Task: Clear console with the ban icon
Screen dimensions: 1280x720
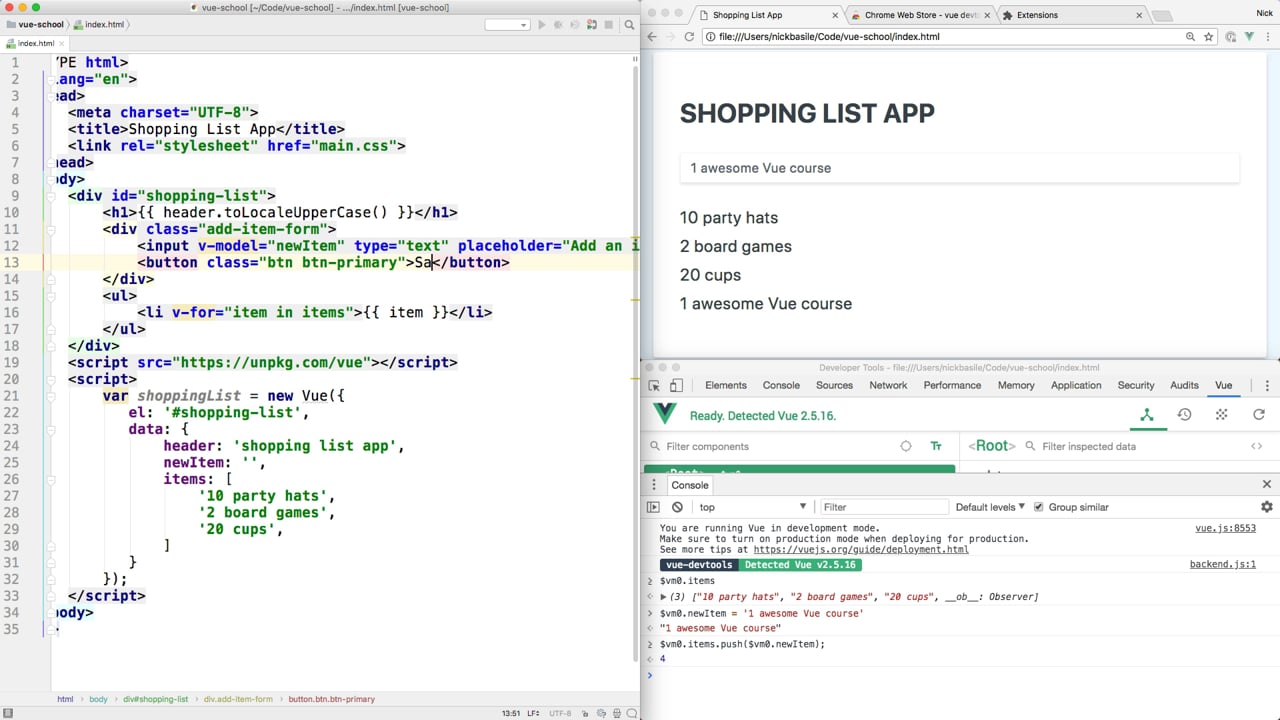Action: pyautogui.click(x=677, y=507)
